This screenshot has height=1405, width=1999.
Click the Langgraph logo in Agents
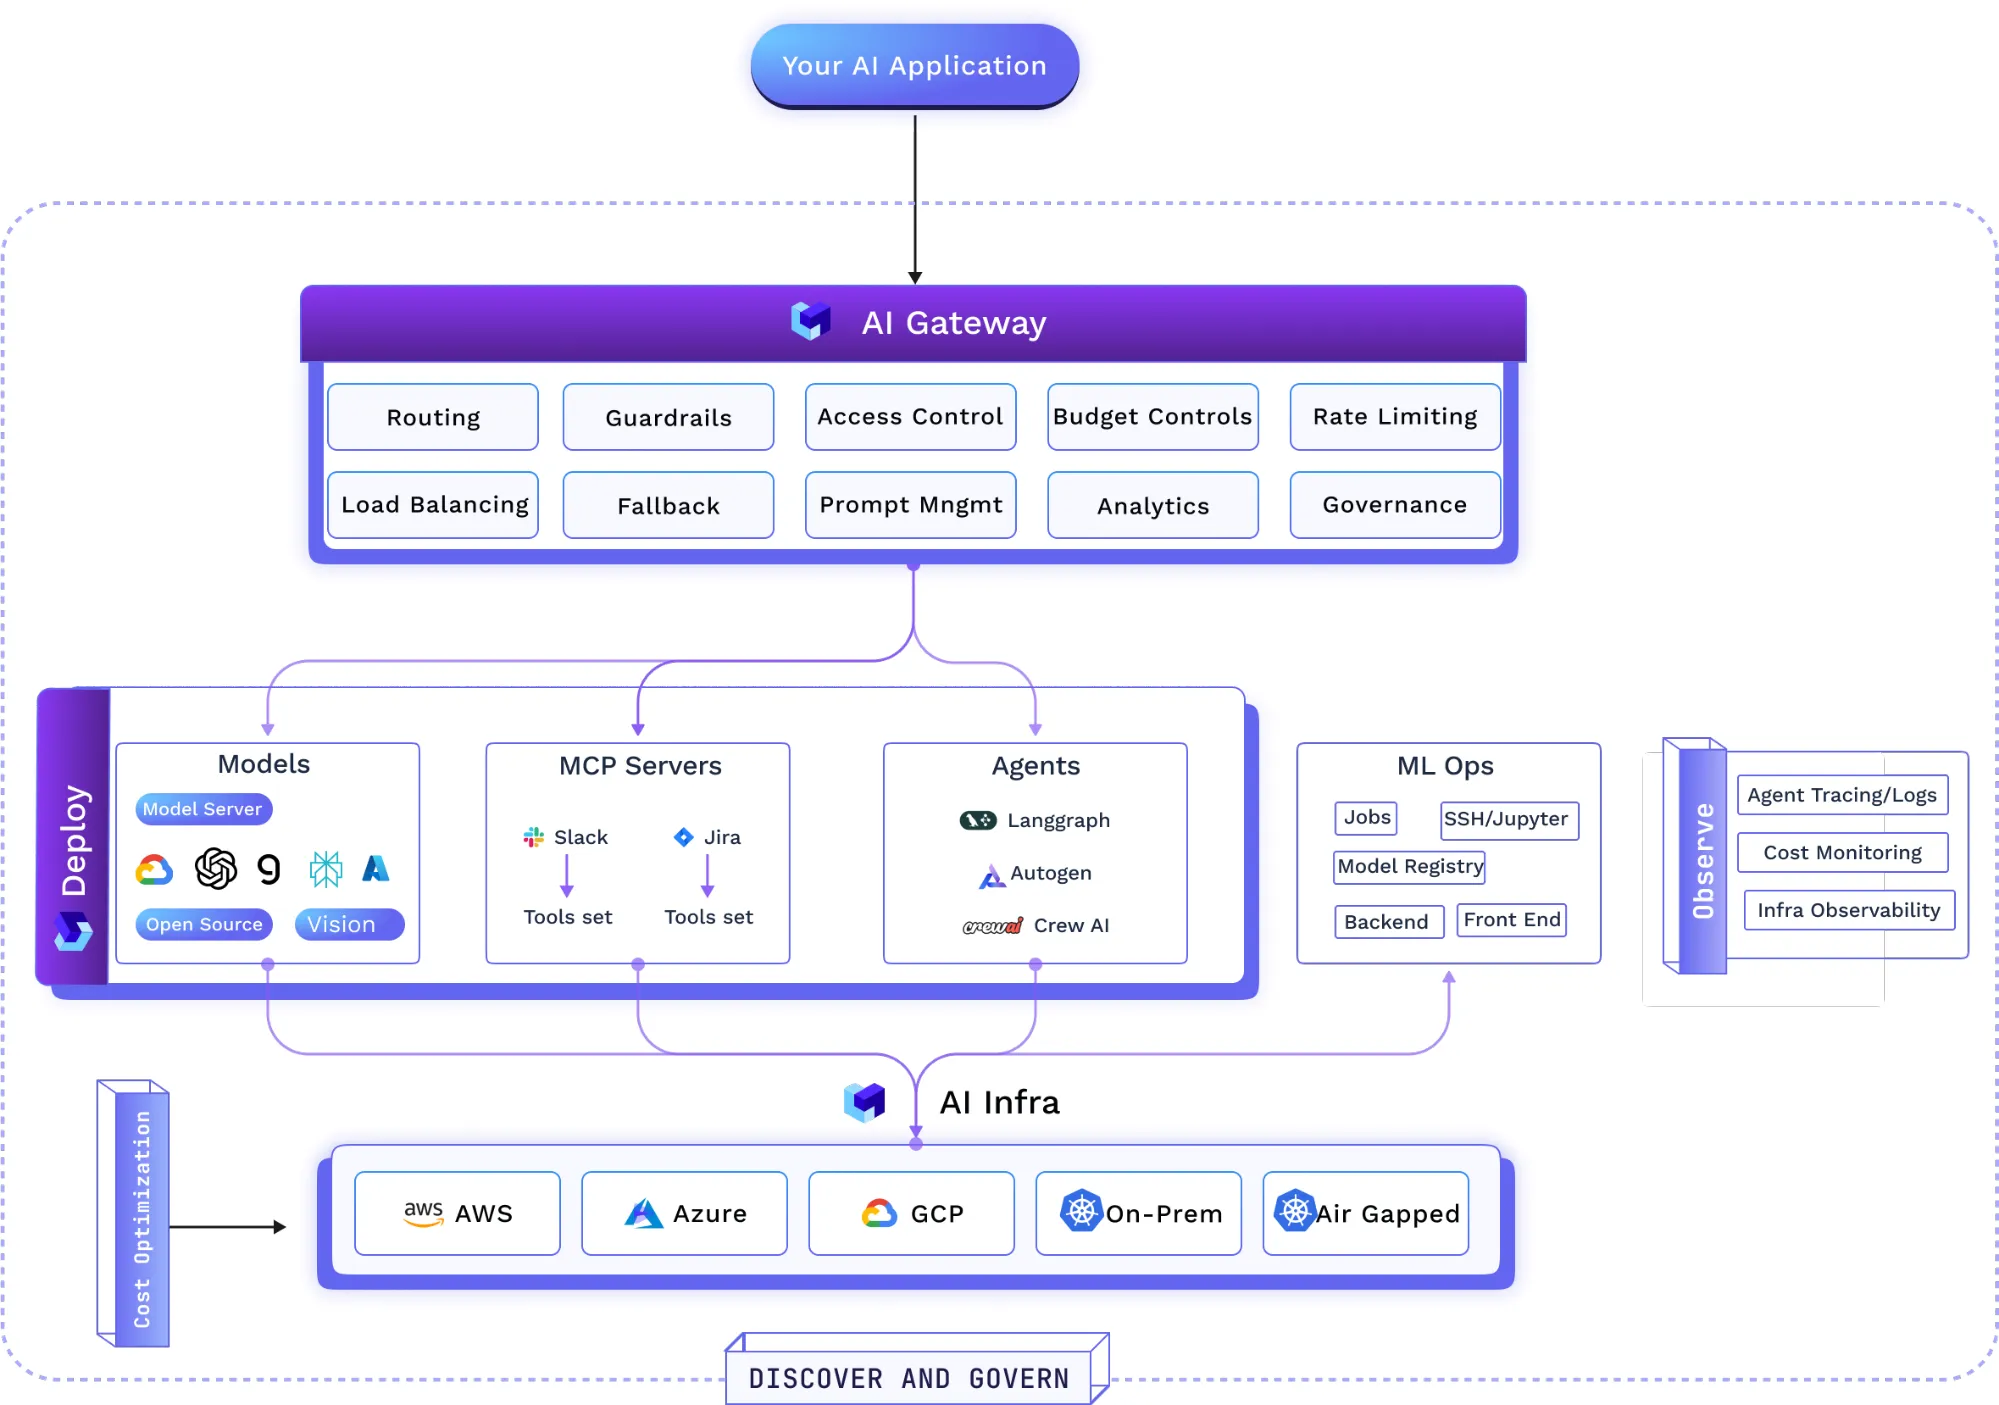point(977,820)
